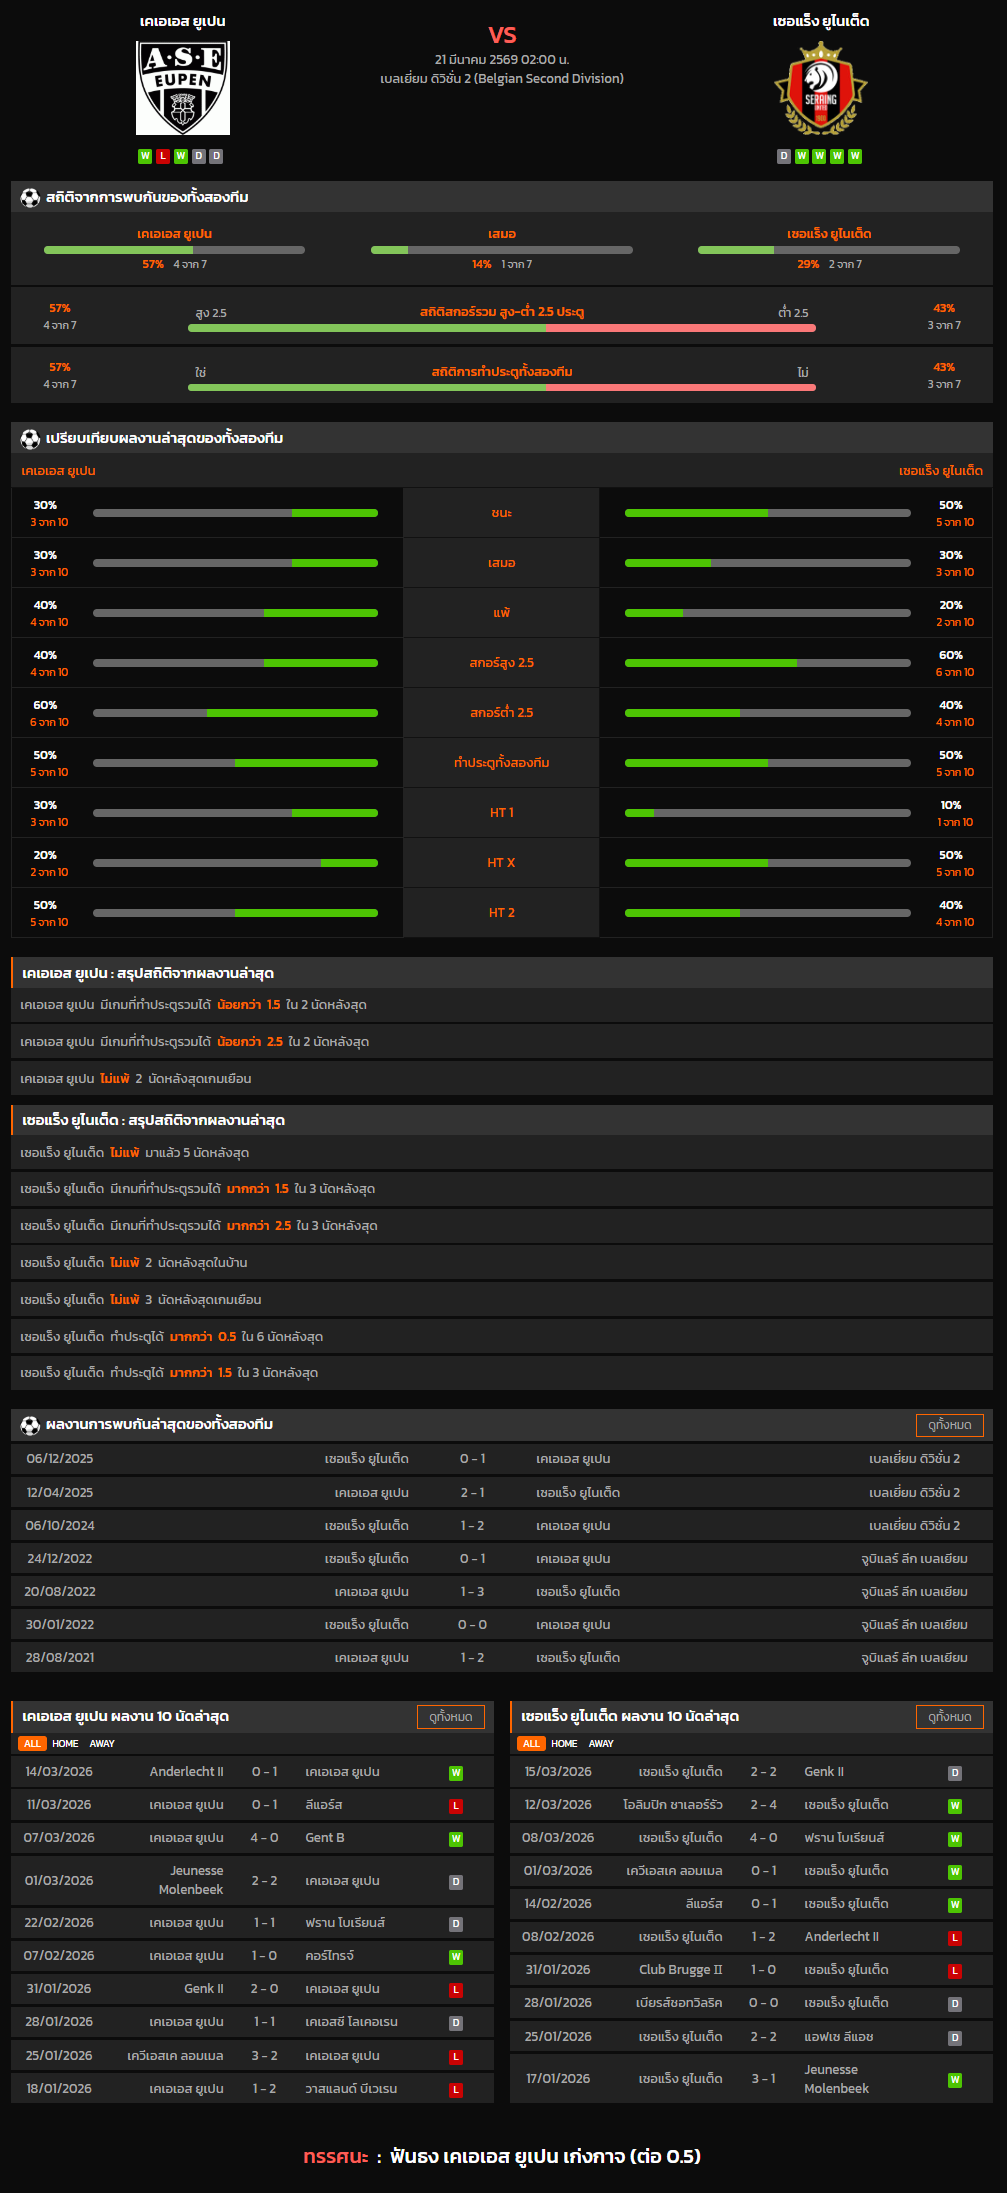Select HOME filter in Seraing last 10 matches
The image size is (1007, 2193).
point(564,1744)
